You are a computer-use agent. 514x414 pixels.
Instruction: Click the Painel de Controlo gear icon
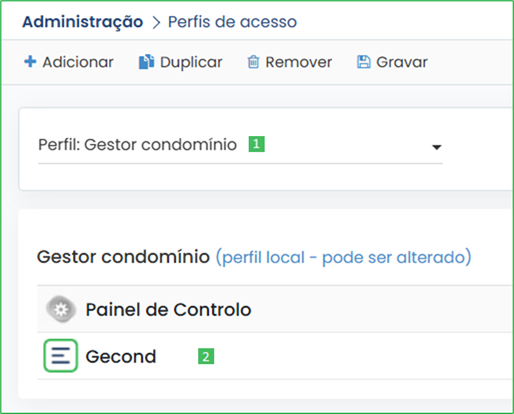click(61, 309)
